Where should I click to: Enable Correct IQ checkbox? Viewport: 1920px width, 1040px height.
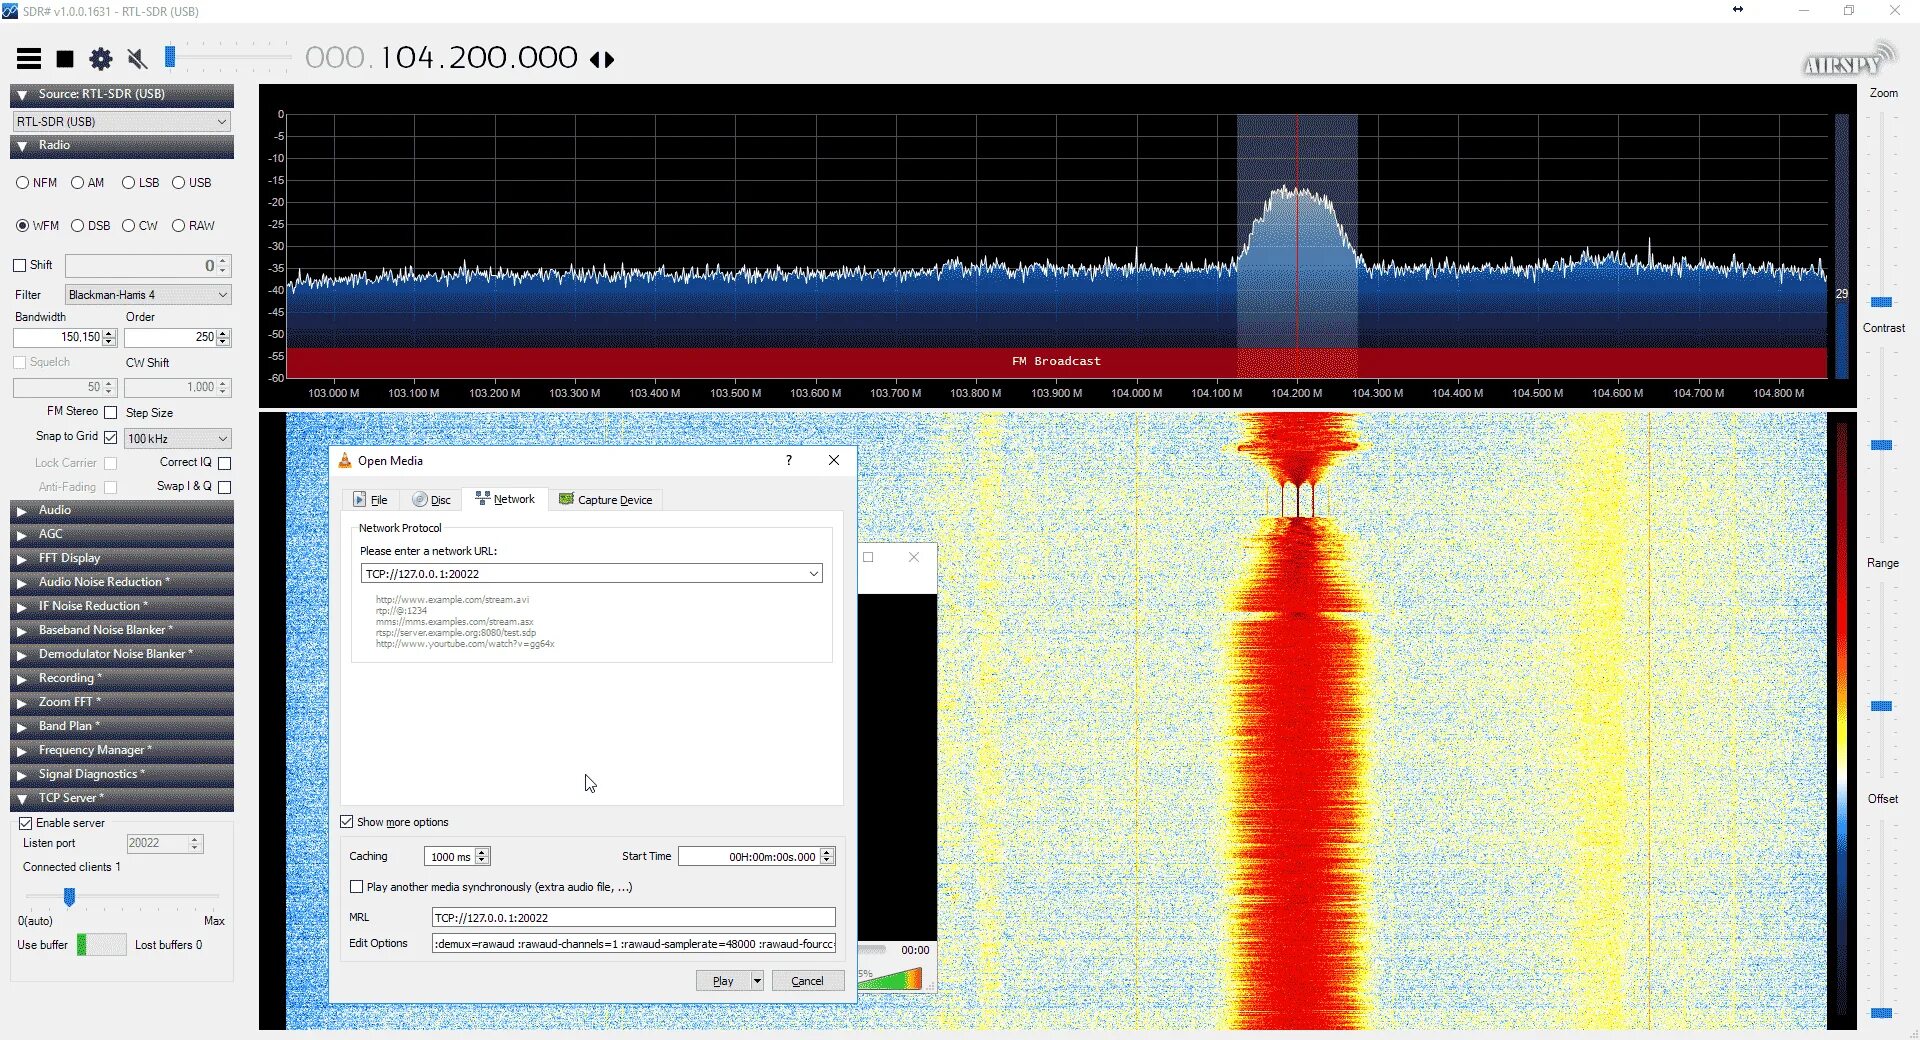[224, 463]
